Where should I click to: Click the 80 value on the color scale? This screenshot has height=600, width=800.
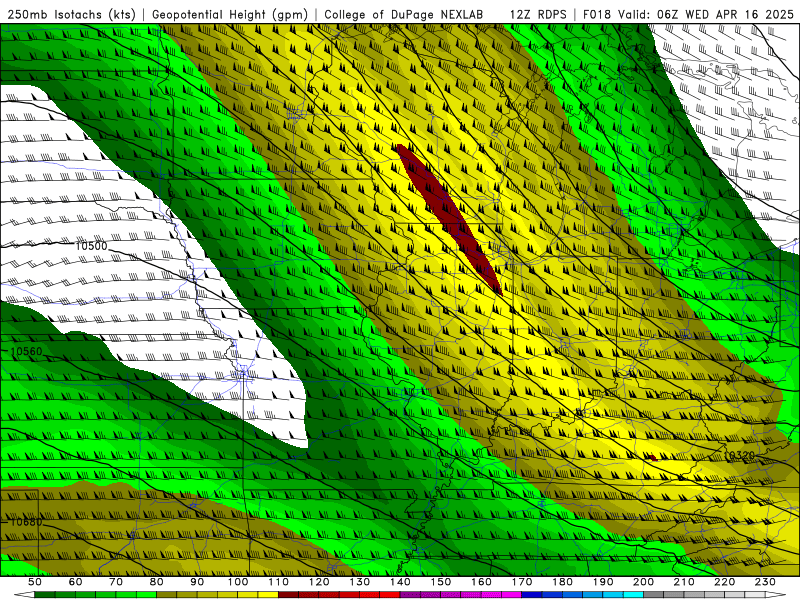coord(157,582)
